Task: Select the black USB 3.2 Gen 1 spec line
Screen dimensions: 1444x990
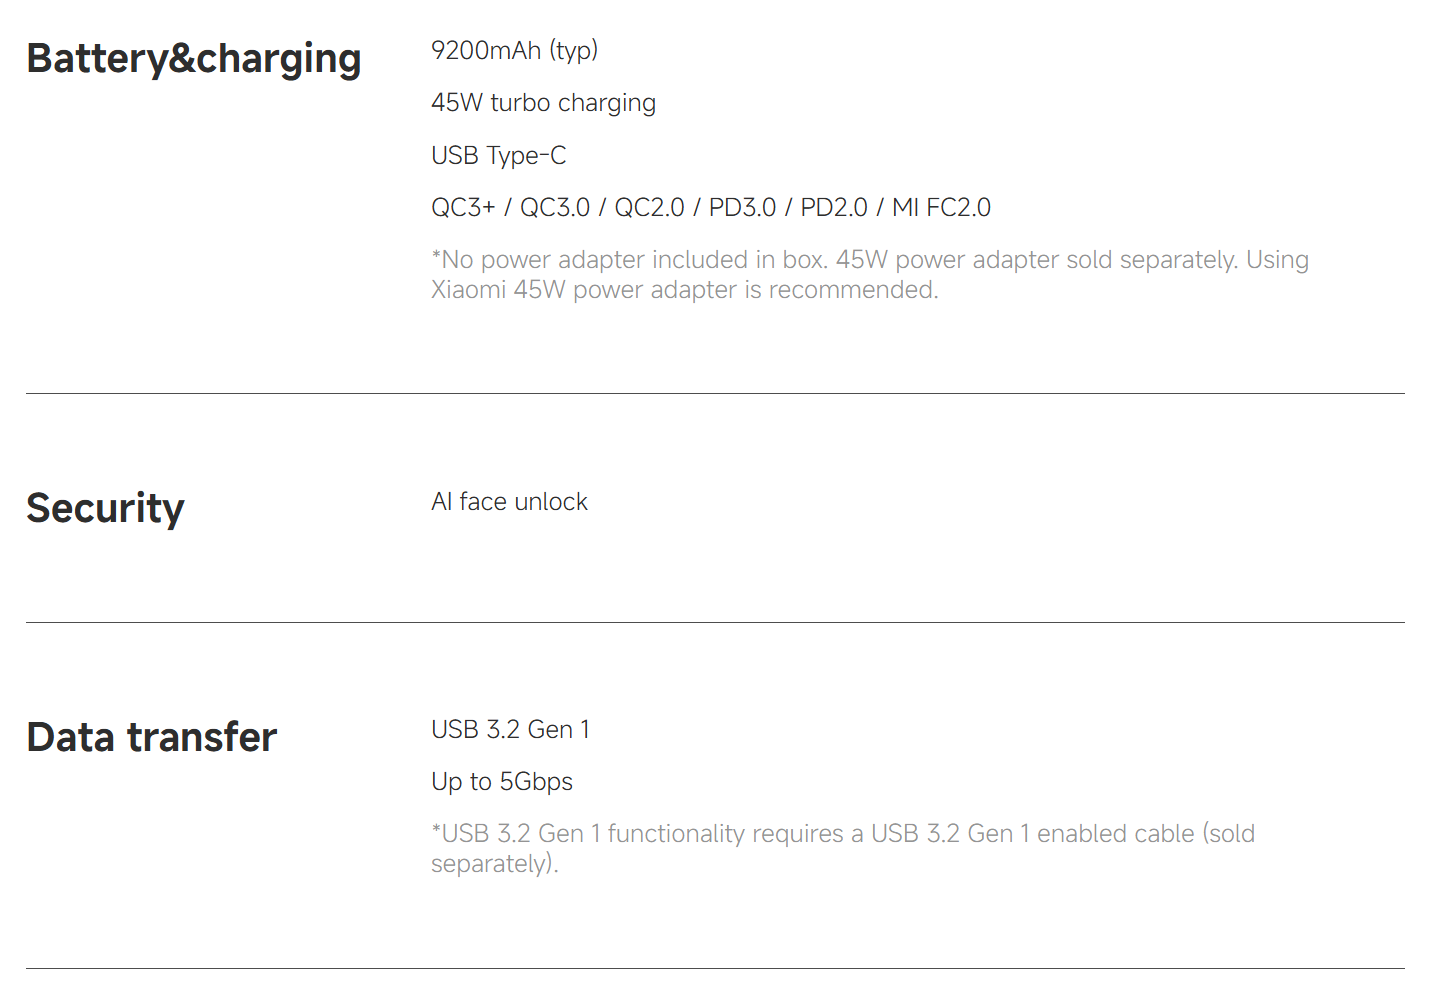Action: coord(510,730)
